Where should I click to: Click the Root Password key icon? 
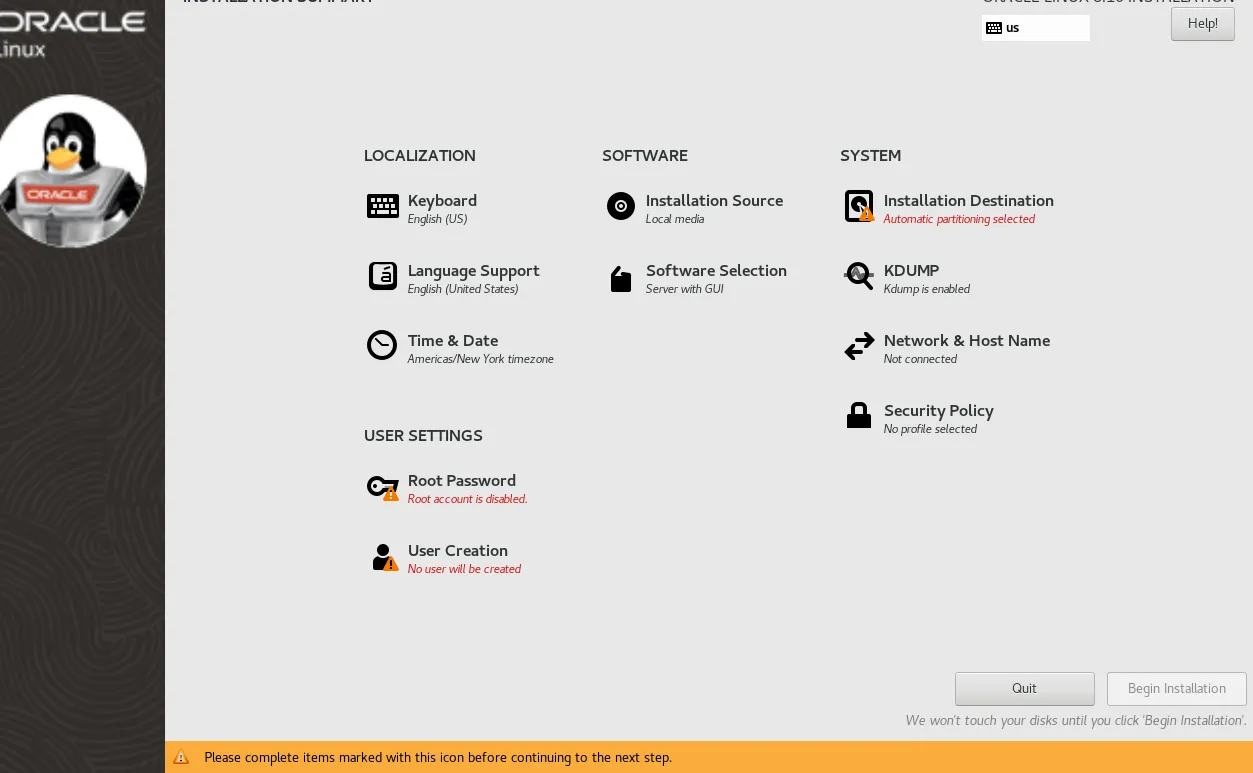pos(383,488)
